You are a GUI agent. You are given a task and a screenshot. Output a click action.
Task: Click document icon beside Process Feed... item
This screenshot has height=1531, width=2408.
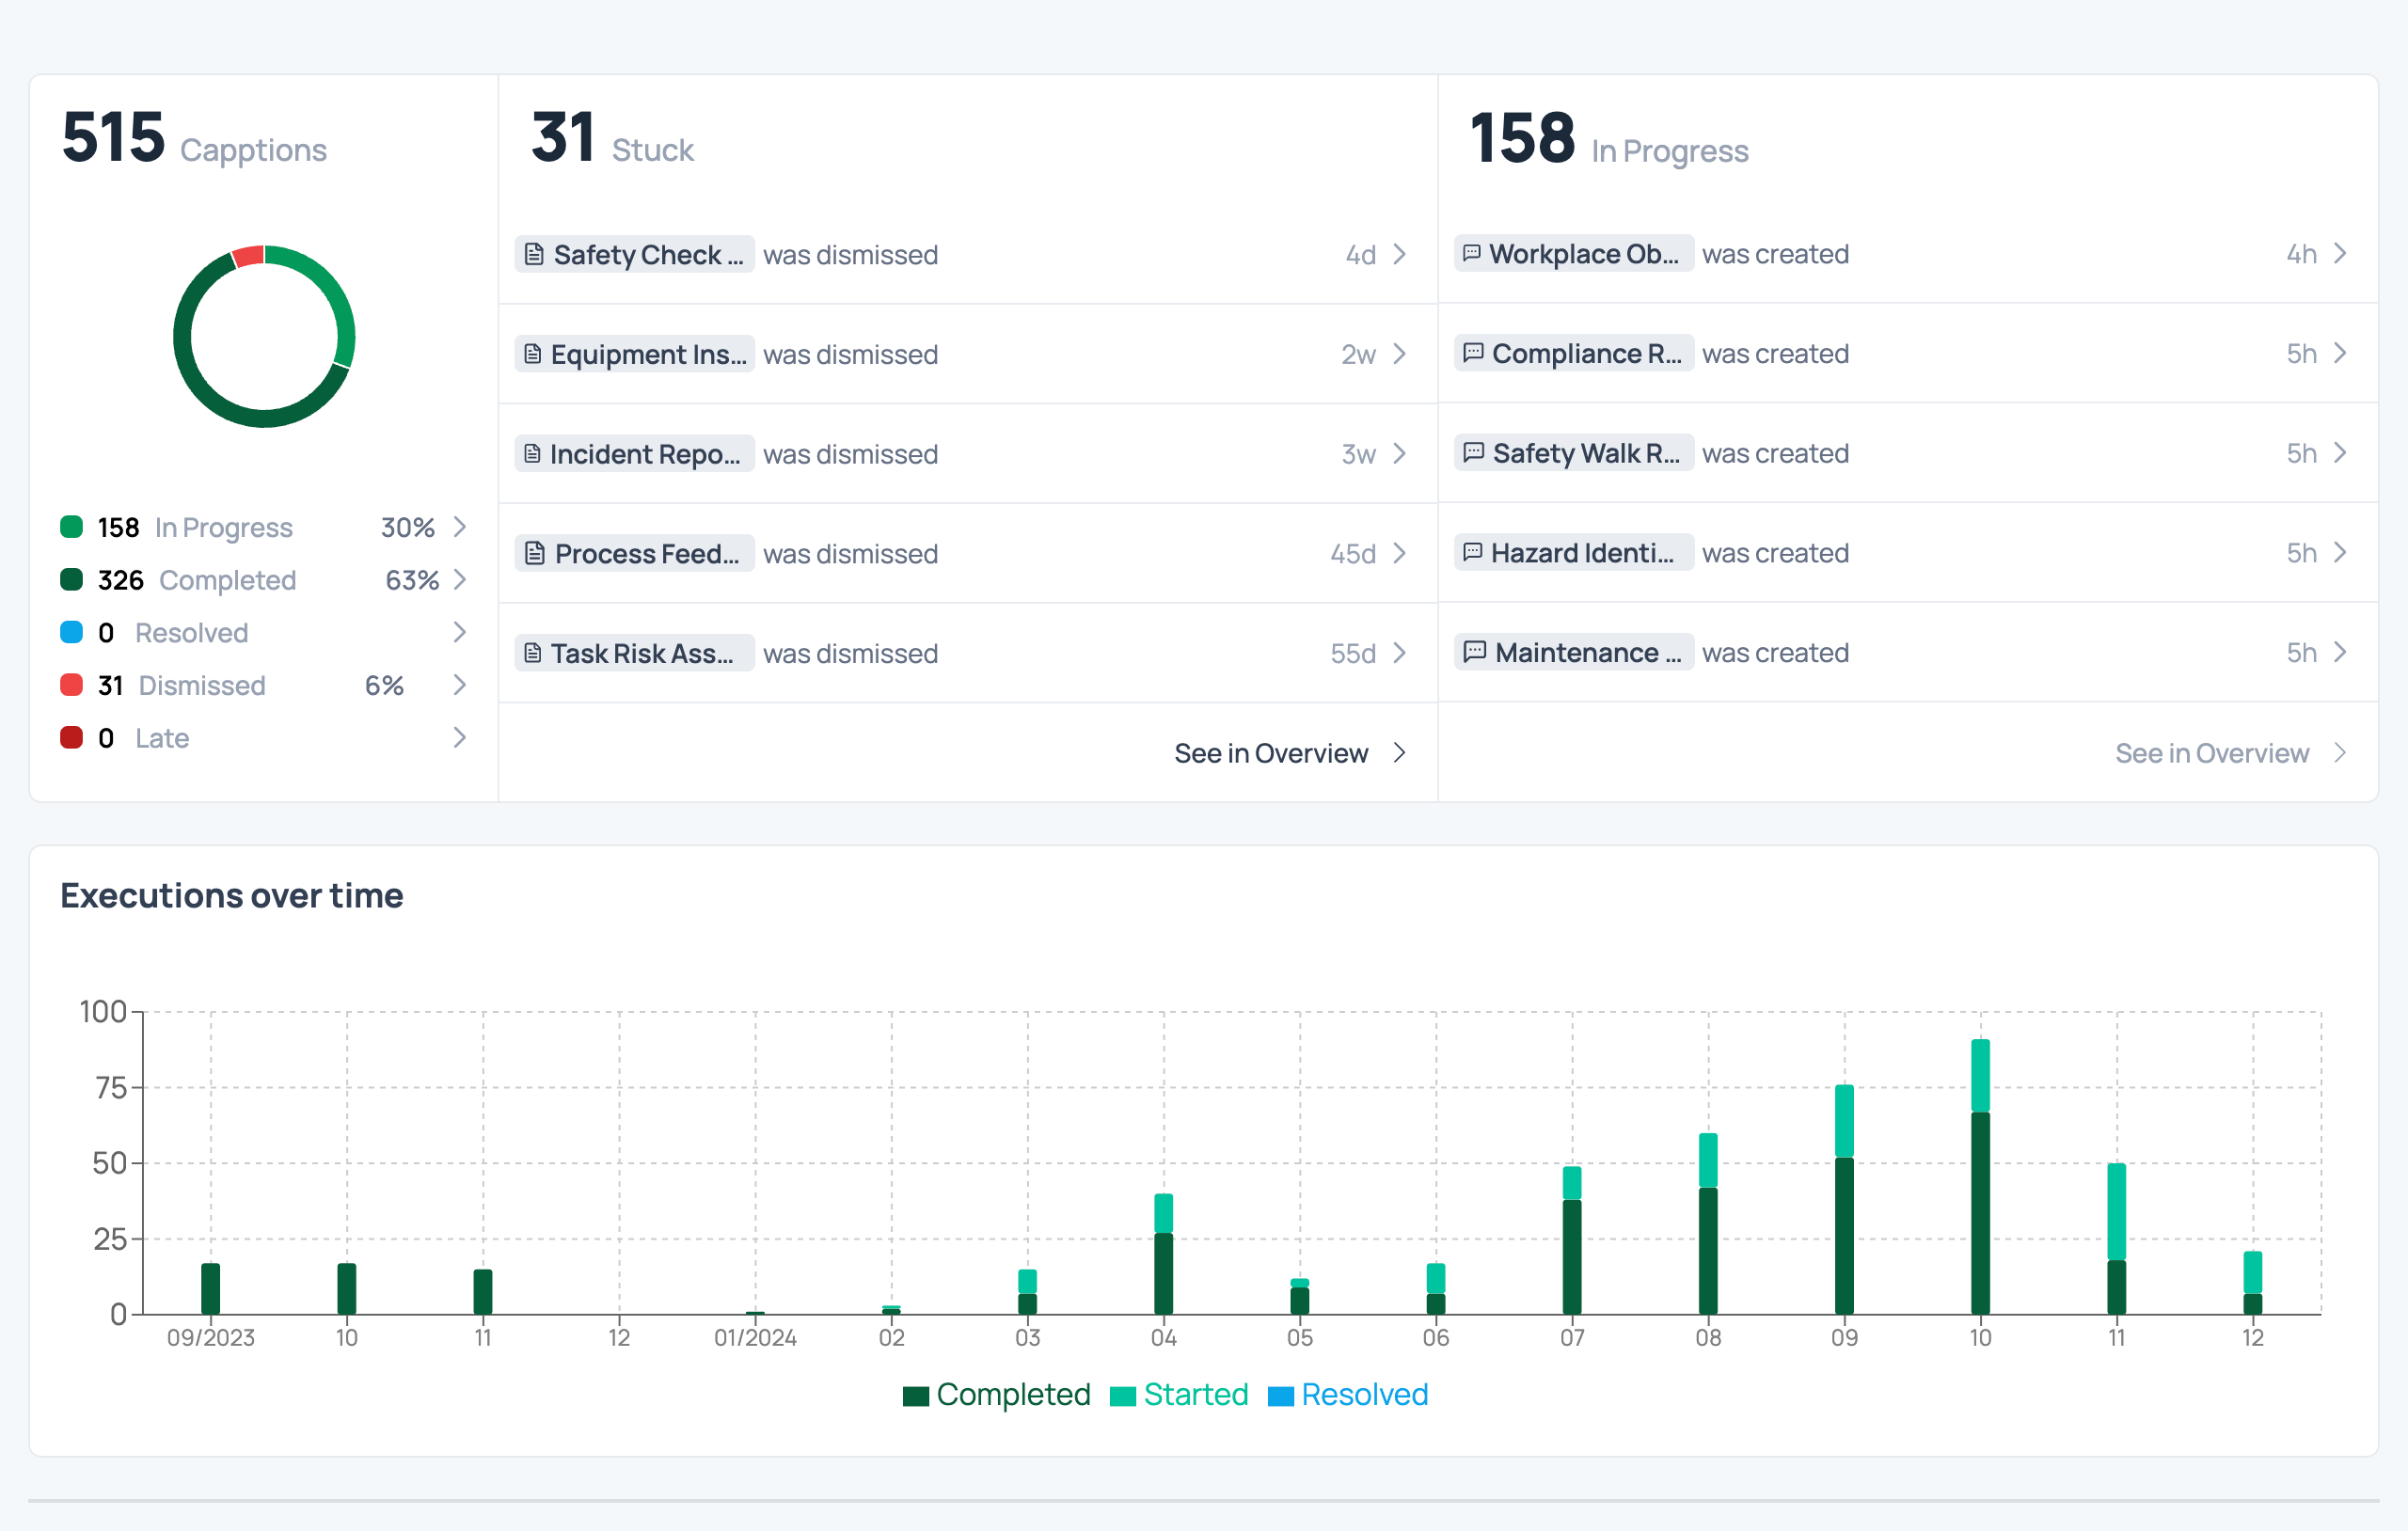pyautogui.click(x=535, y=553)
